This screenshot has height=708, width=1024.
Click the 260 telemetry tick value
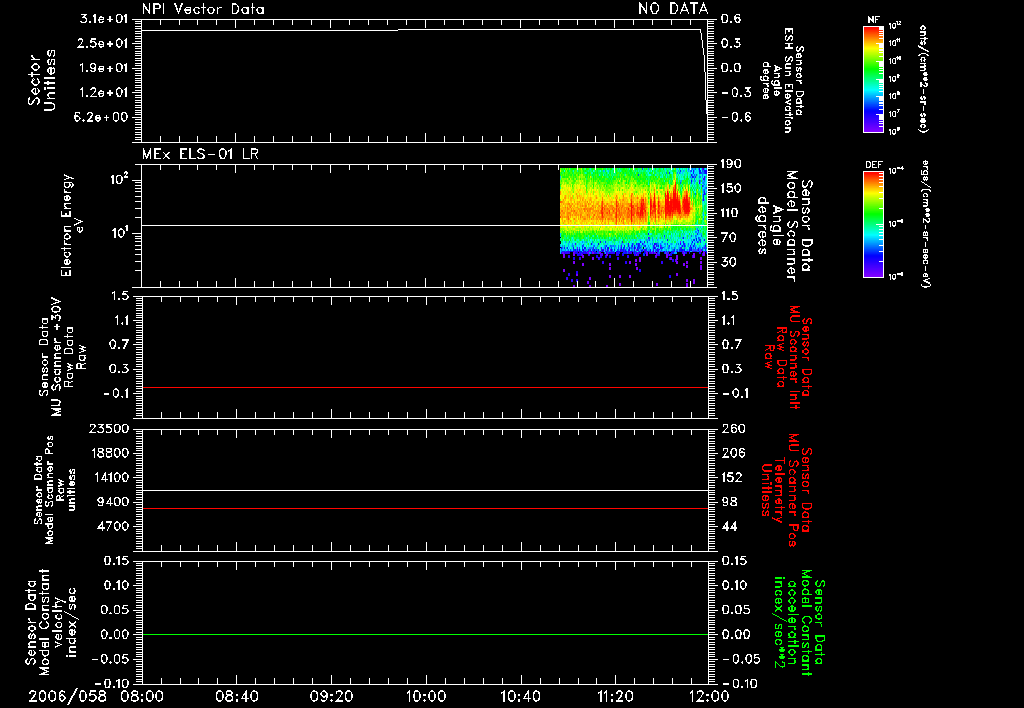[733, 429]
